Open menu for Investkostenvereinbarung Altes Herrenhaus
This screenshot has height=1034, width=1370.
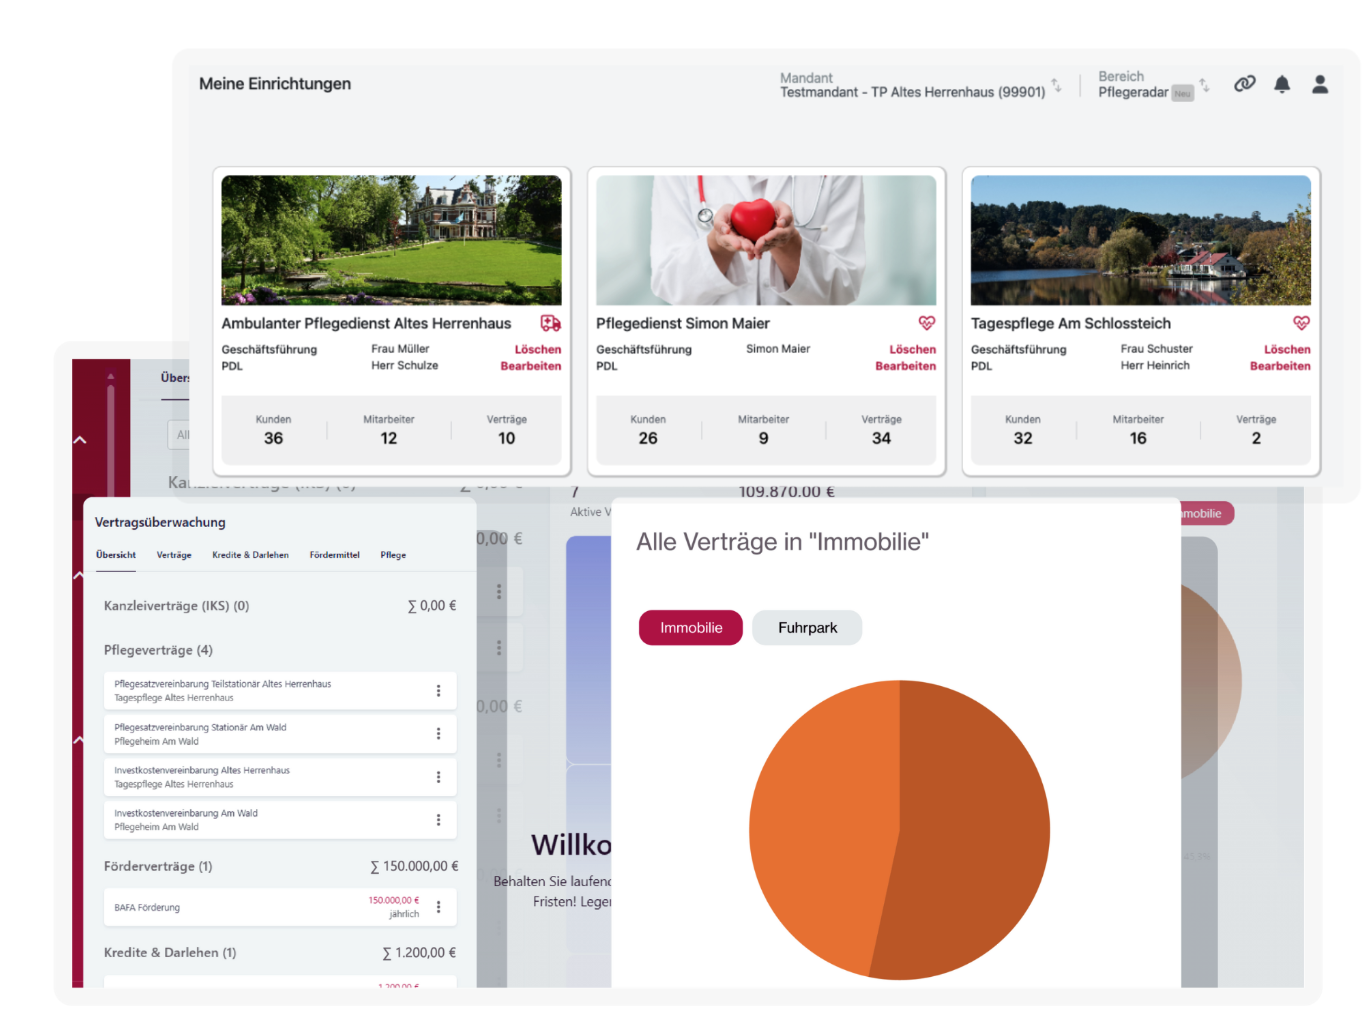(x=438, y=777)
